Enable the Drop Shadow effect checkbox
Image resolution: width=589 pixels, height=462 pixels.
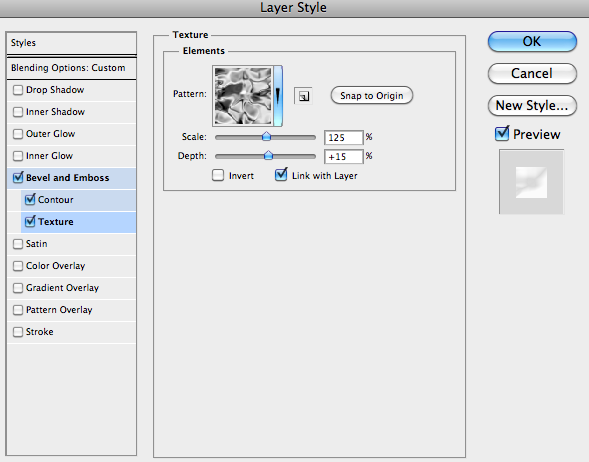coord(18,90)
